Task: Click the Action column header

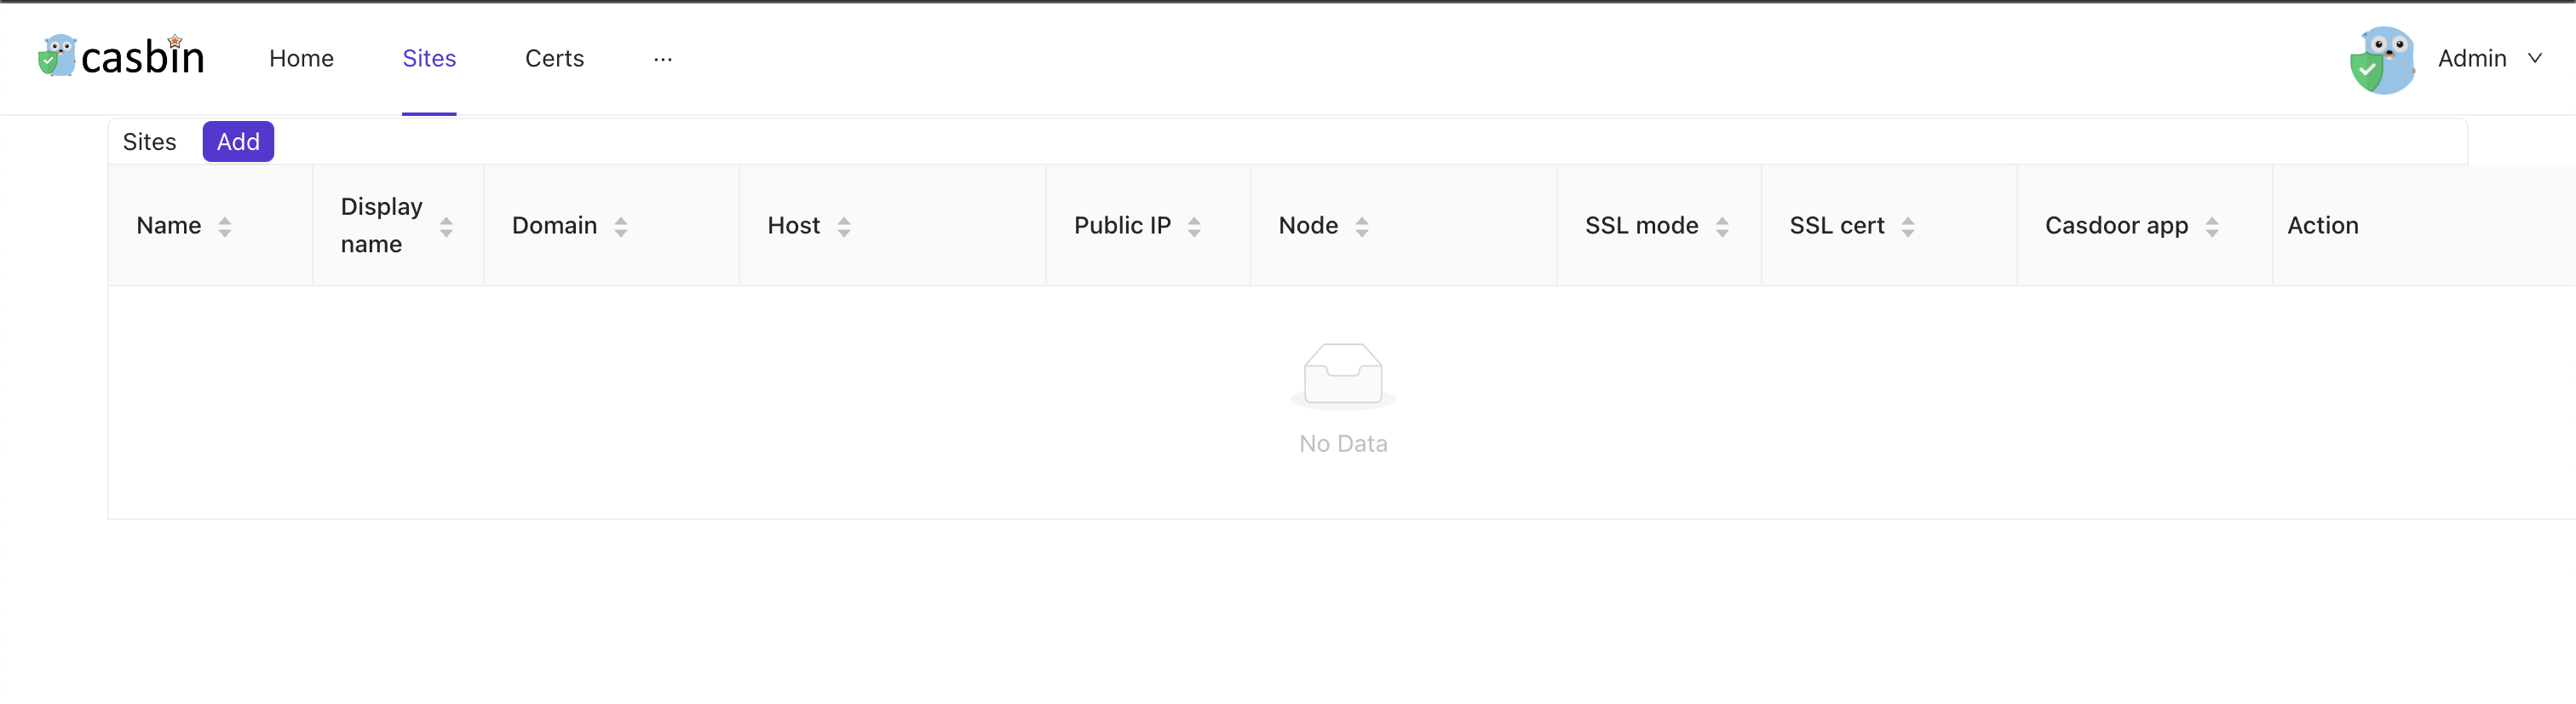Action: click(2322, 225)
